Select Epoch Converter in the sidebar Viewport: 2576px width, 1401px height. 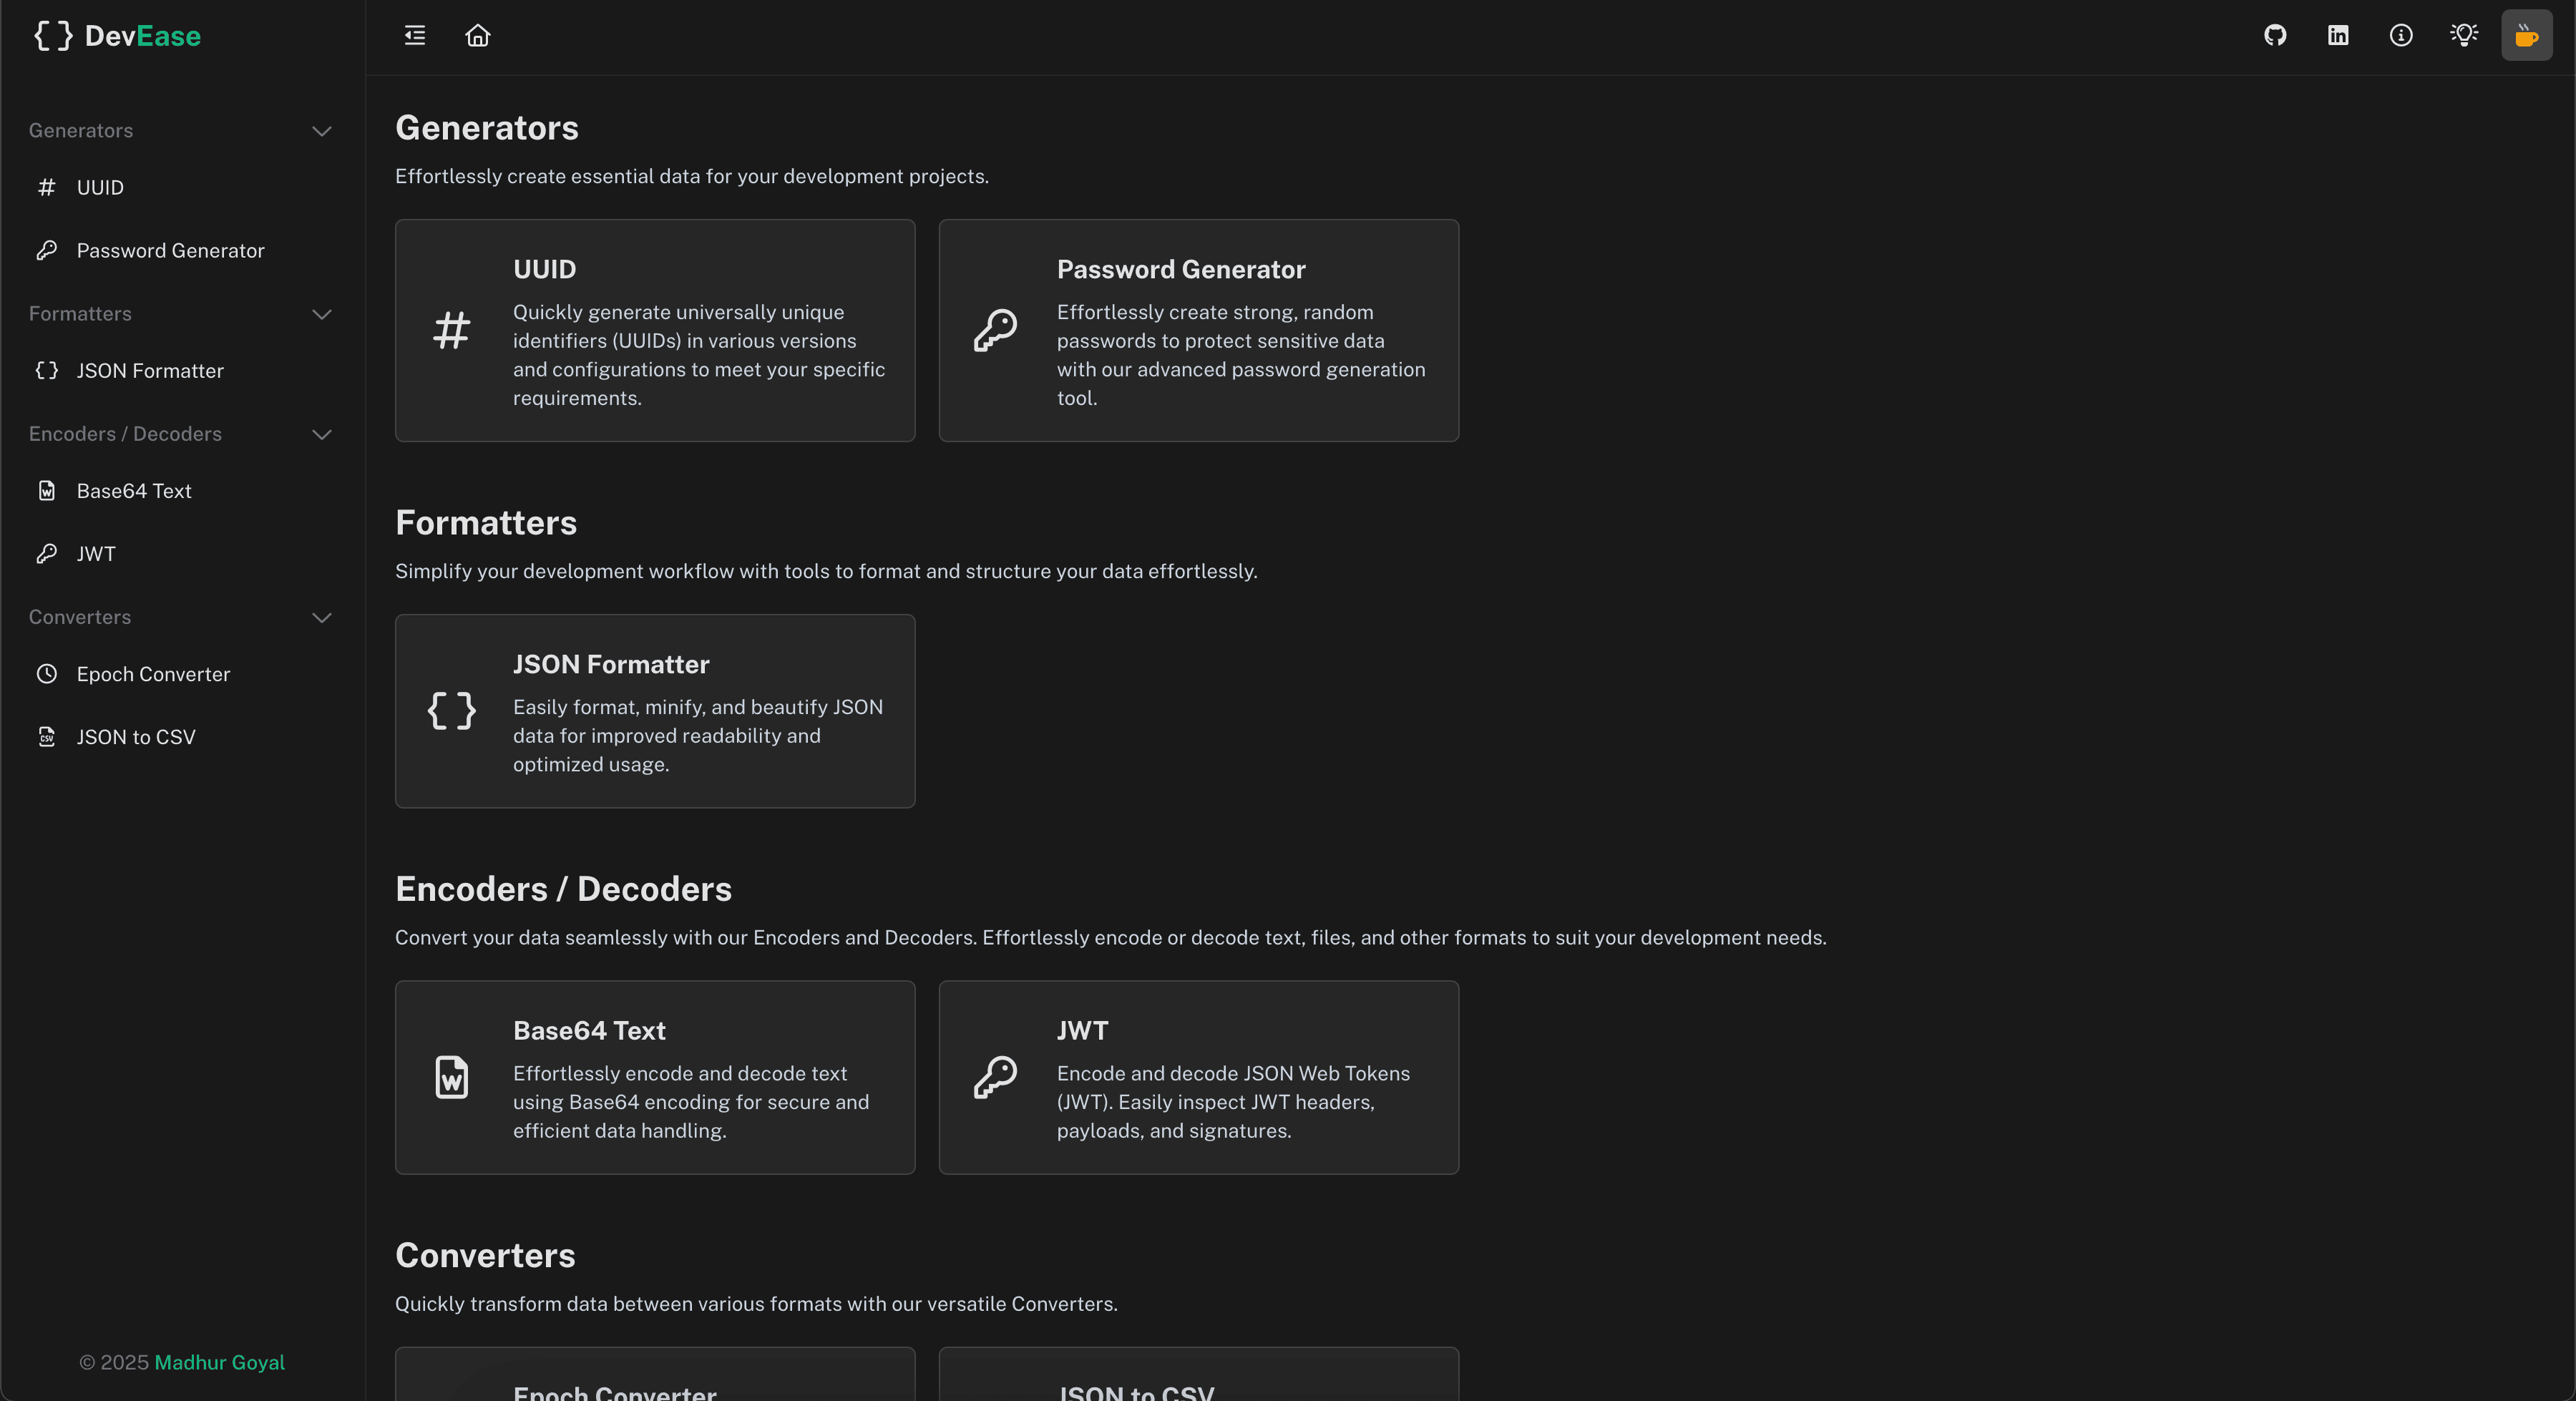(x=153, y=674)
